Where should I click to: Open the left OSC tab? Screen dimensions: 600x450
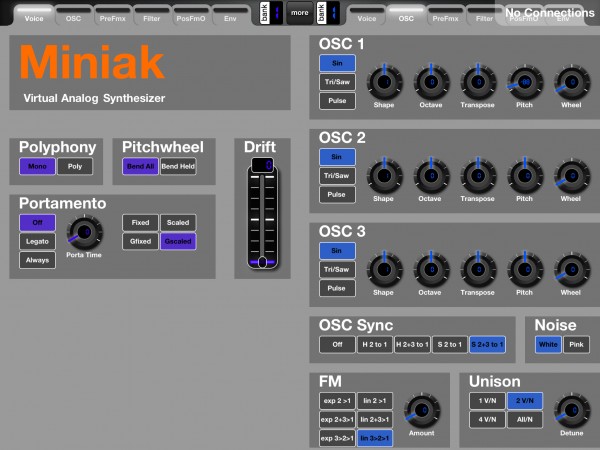[73, 15]
